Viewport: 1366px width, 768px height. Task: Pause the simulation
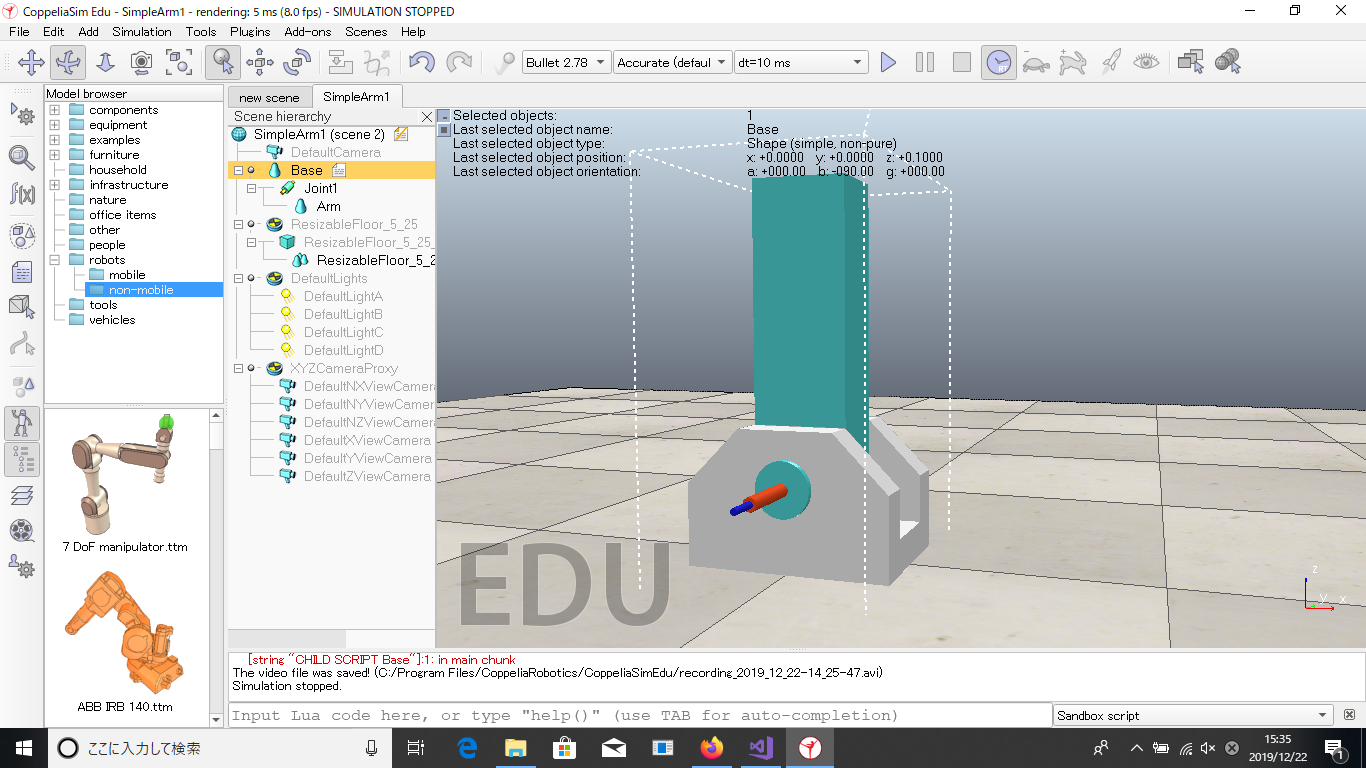[x=925, y=62]
